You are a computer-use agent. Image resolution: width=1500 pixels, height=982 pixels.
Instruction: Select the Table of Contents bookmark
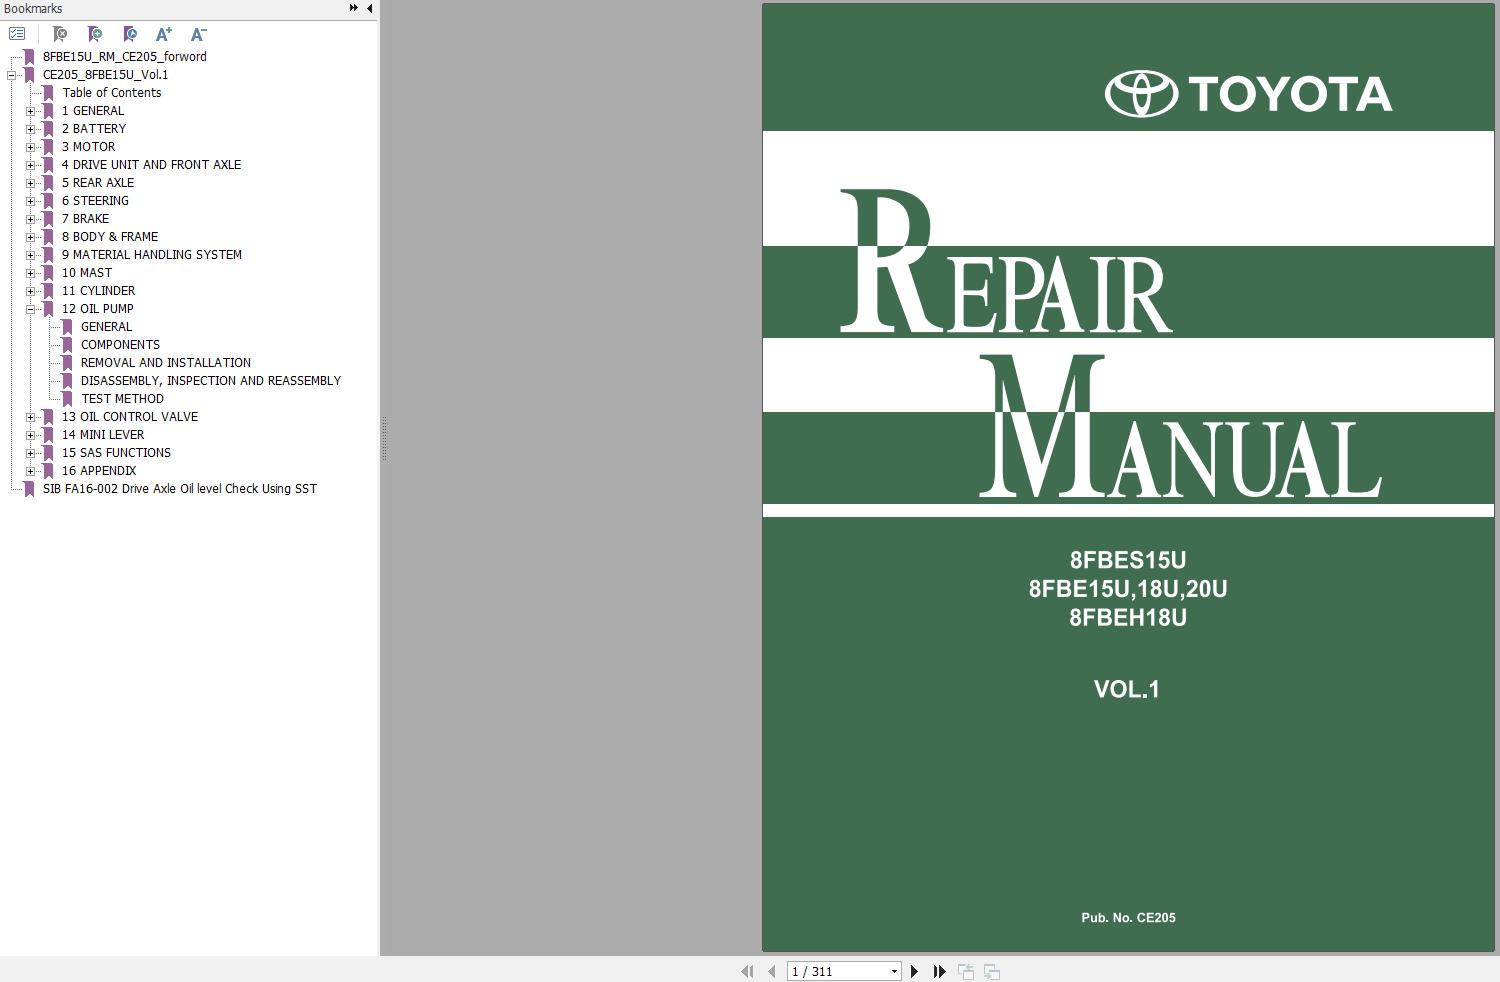tap(112, 92)
